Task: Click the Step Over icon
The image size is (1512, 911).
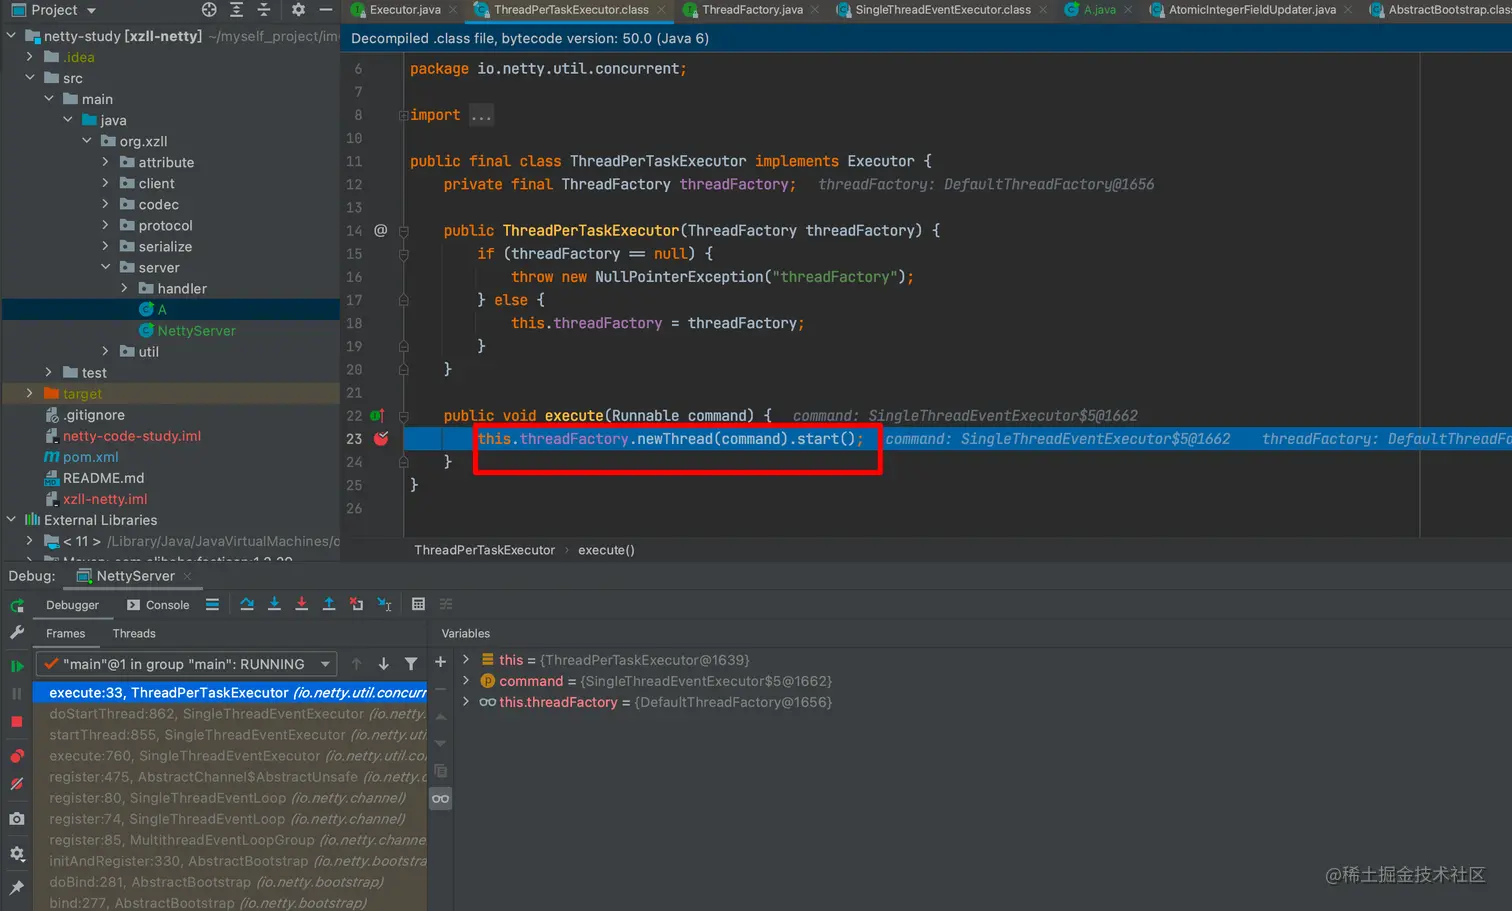Action: click(x=247, y=604)
